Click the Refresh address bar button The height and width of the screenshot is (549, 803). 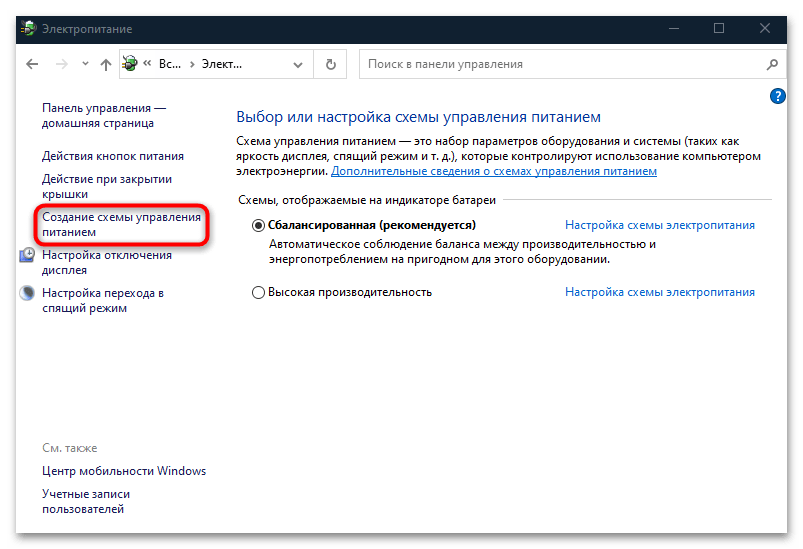point(331,65)
